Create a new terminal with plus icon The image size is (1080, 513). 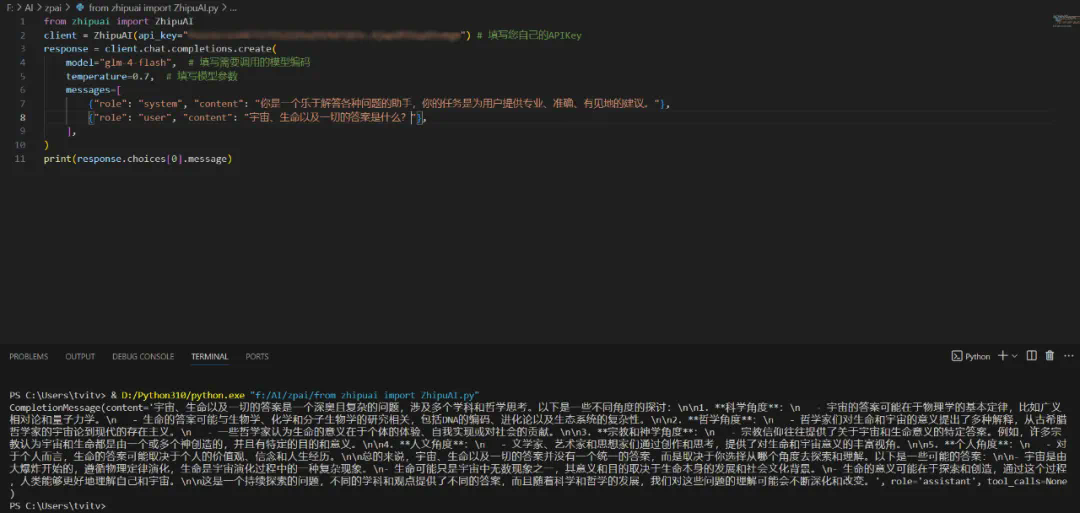click(1002, 356)
